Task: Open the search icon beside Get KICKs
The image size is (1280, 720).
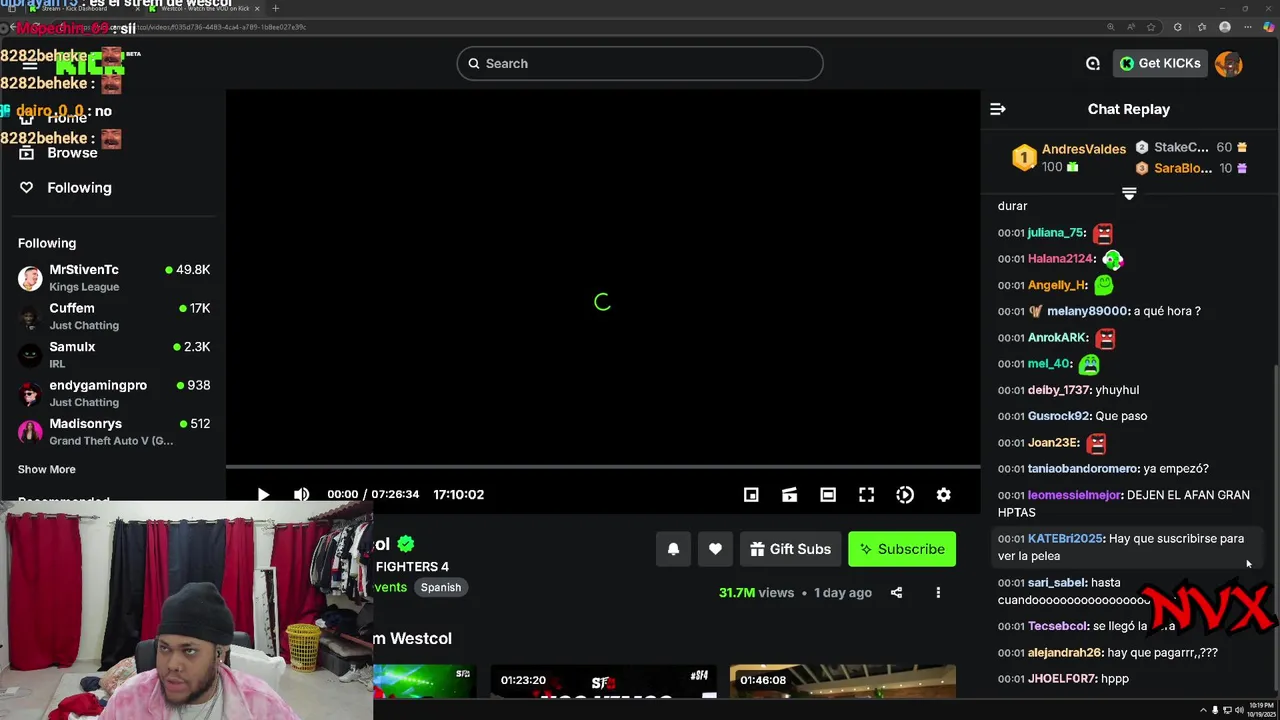Action: [1093, 63]
